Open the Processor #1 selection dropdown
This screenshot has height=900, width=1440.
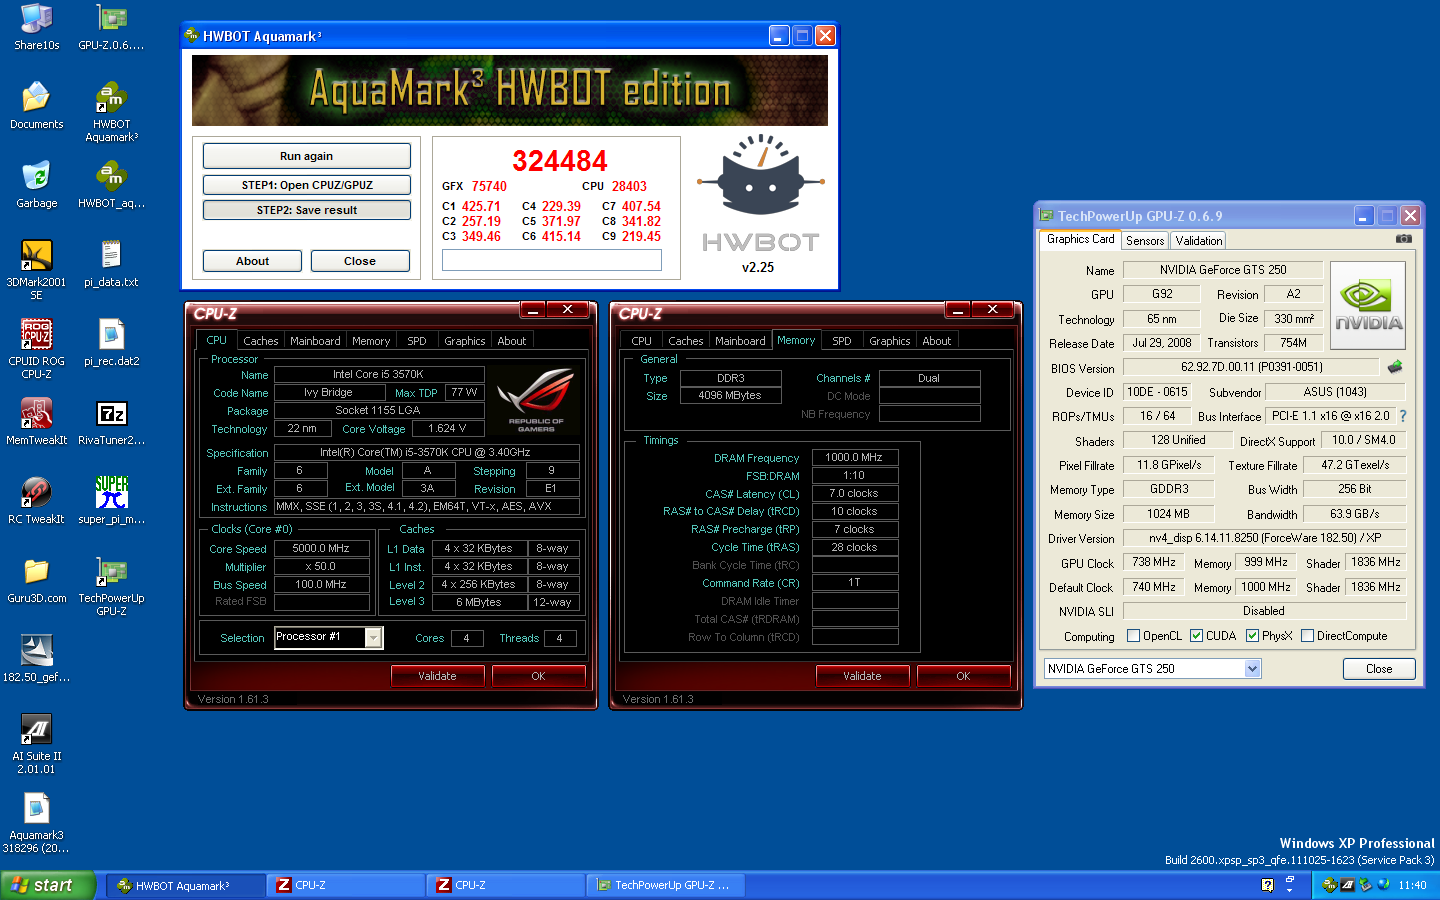(x=374, y=637)
